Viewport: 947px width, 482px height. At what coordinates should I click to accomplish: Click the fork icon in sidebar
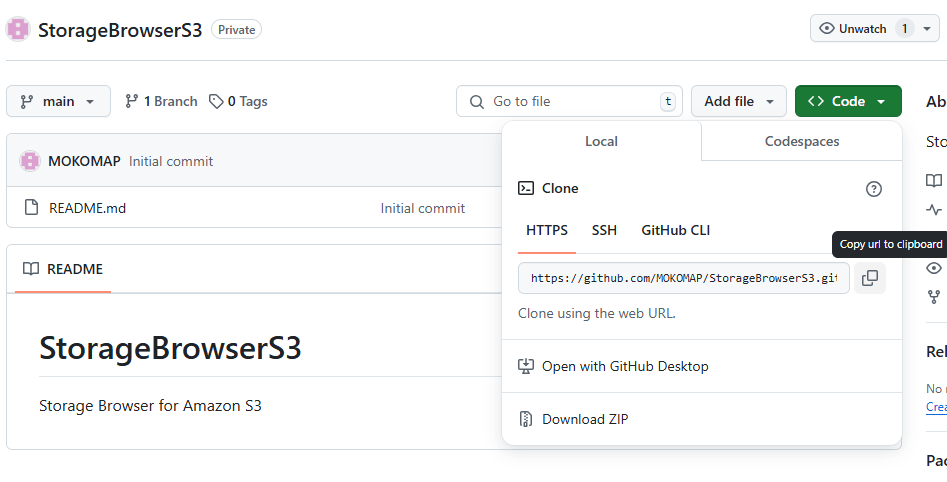coord(934,297)
